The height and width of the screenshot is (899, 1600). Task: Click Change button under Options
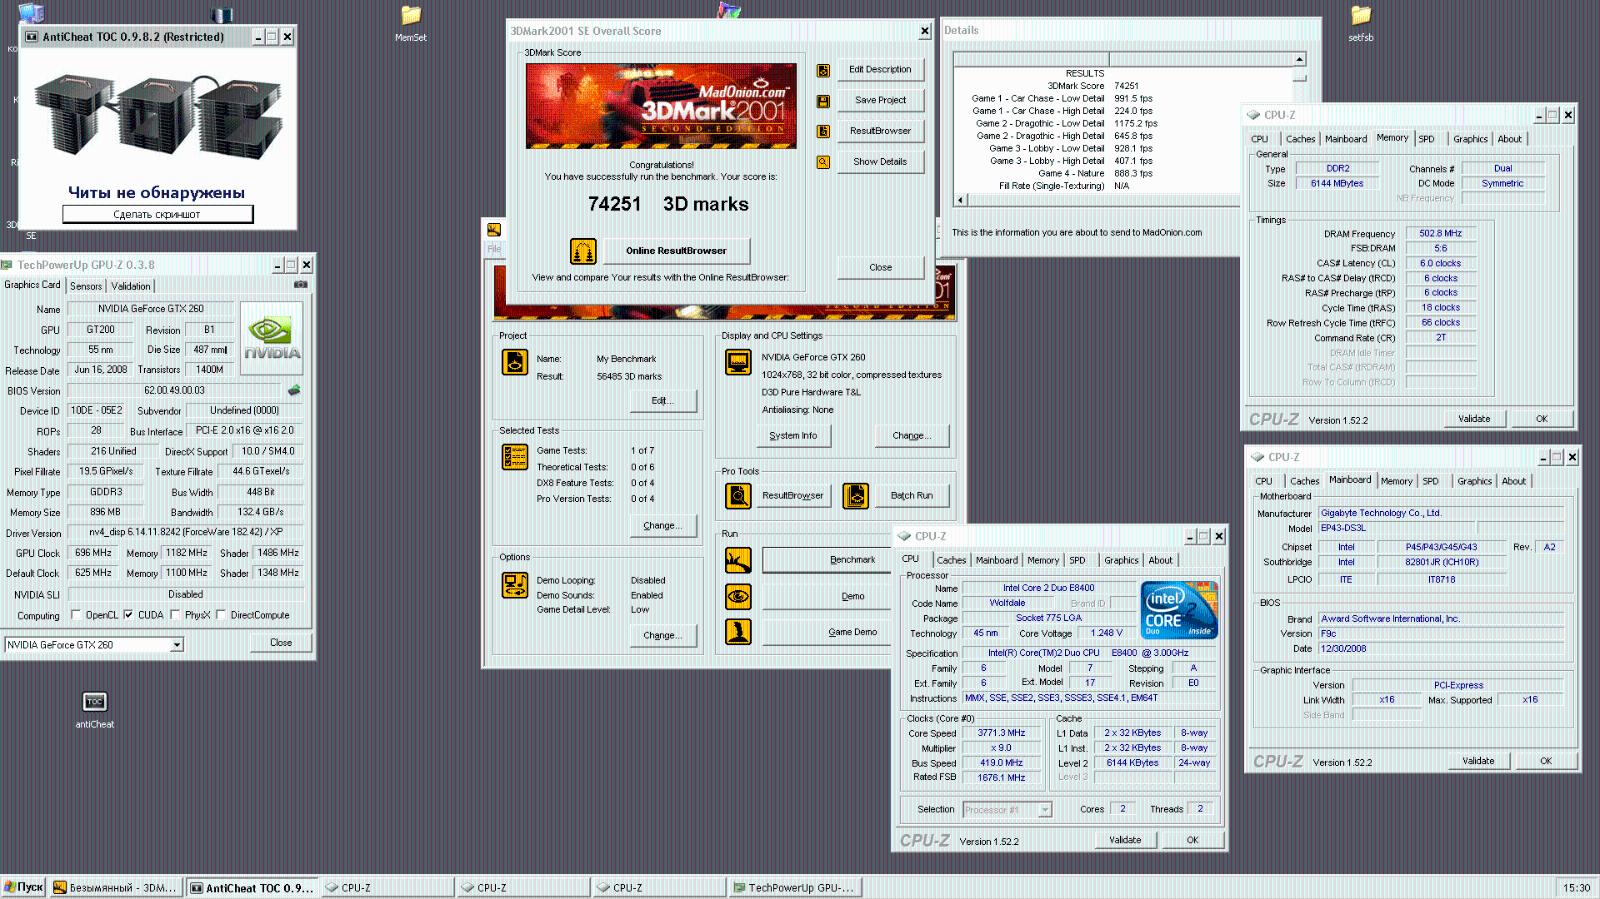tap(662, 636)
